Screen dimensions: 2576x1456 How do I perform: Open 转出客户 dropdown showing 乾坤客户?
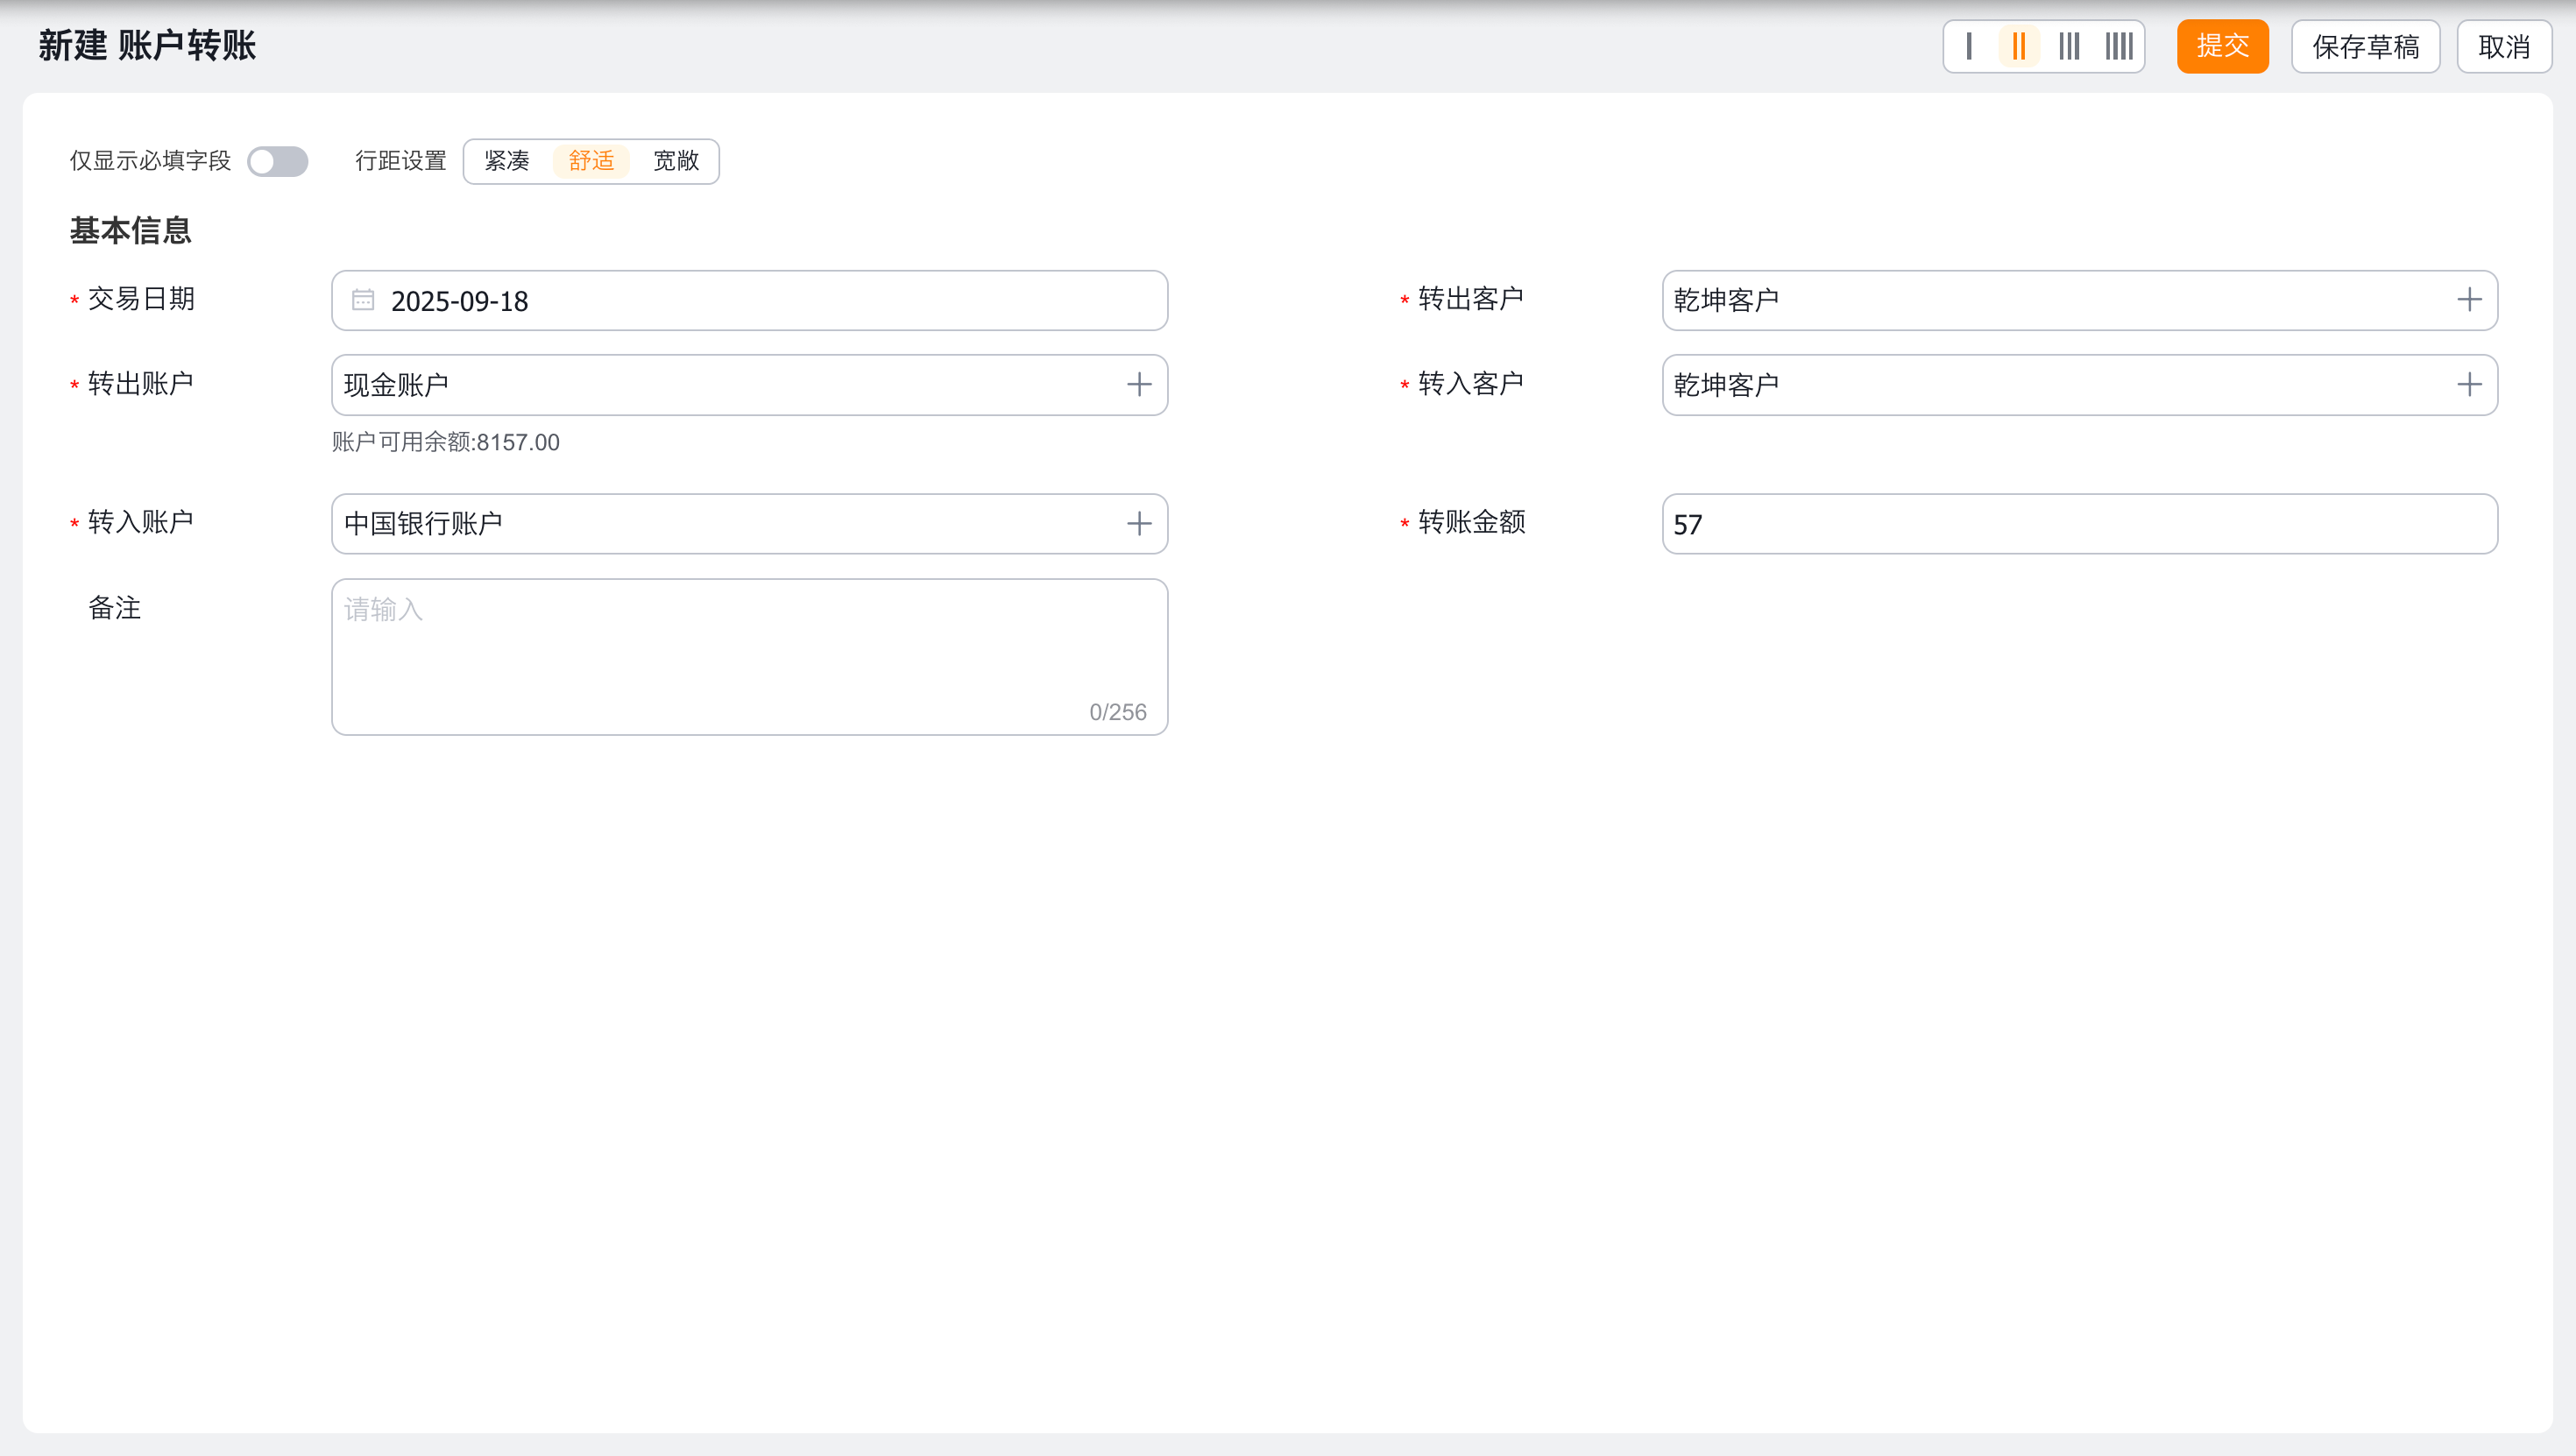[x=2050, y=300]
